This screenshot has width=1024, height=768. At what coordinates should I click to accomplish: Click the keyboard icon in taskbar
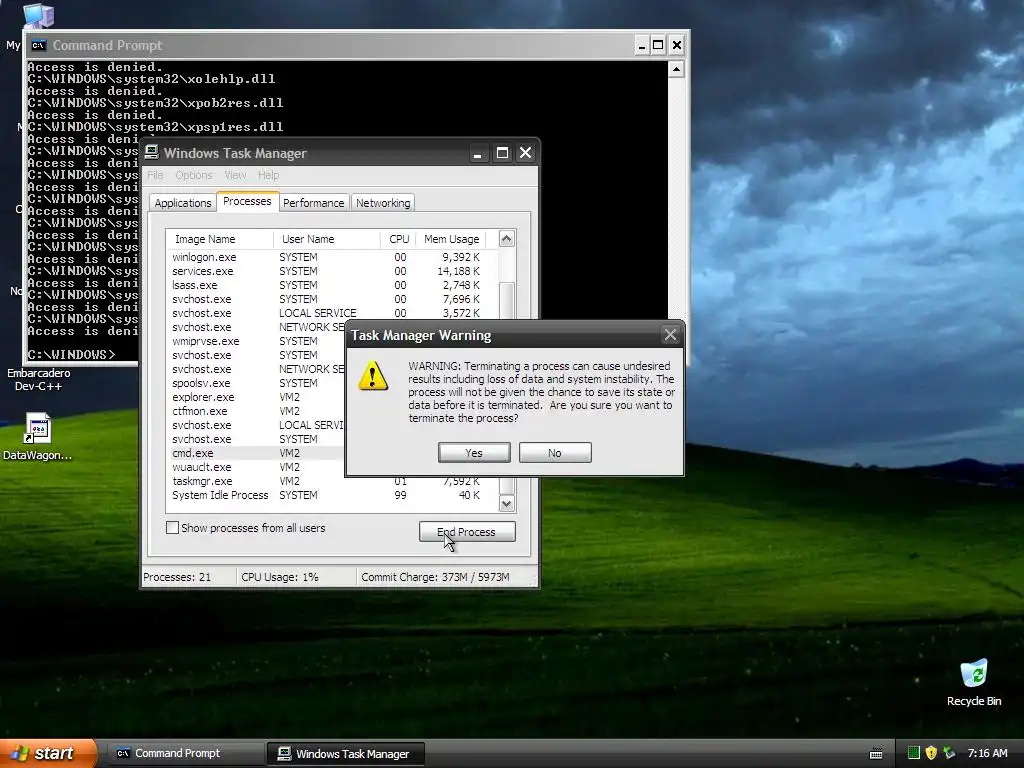[x=876, y=754]
